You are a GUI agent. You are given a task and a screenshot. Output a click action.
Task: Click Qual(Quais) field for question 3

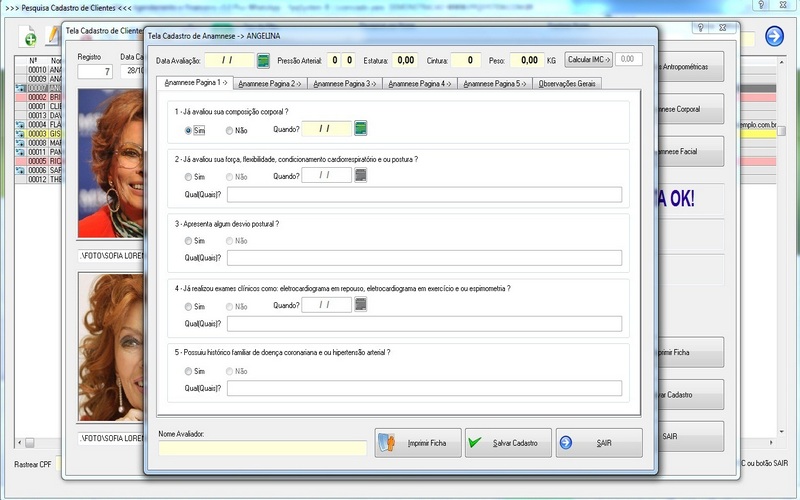pos(424,258)
